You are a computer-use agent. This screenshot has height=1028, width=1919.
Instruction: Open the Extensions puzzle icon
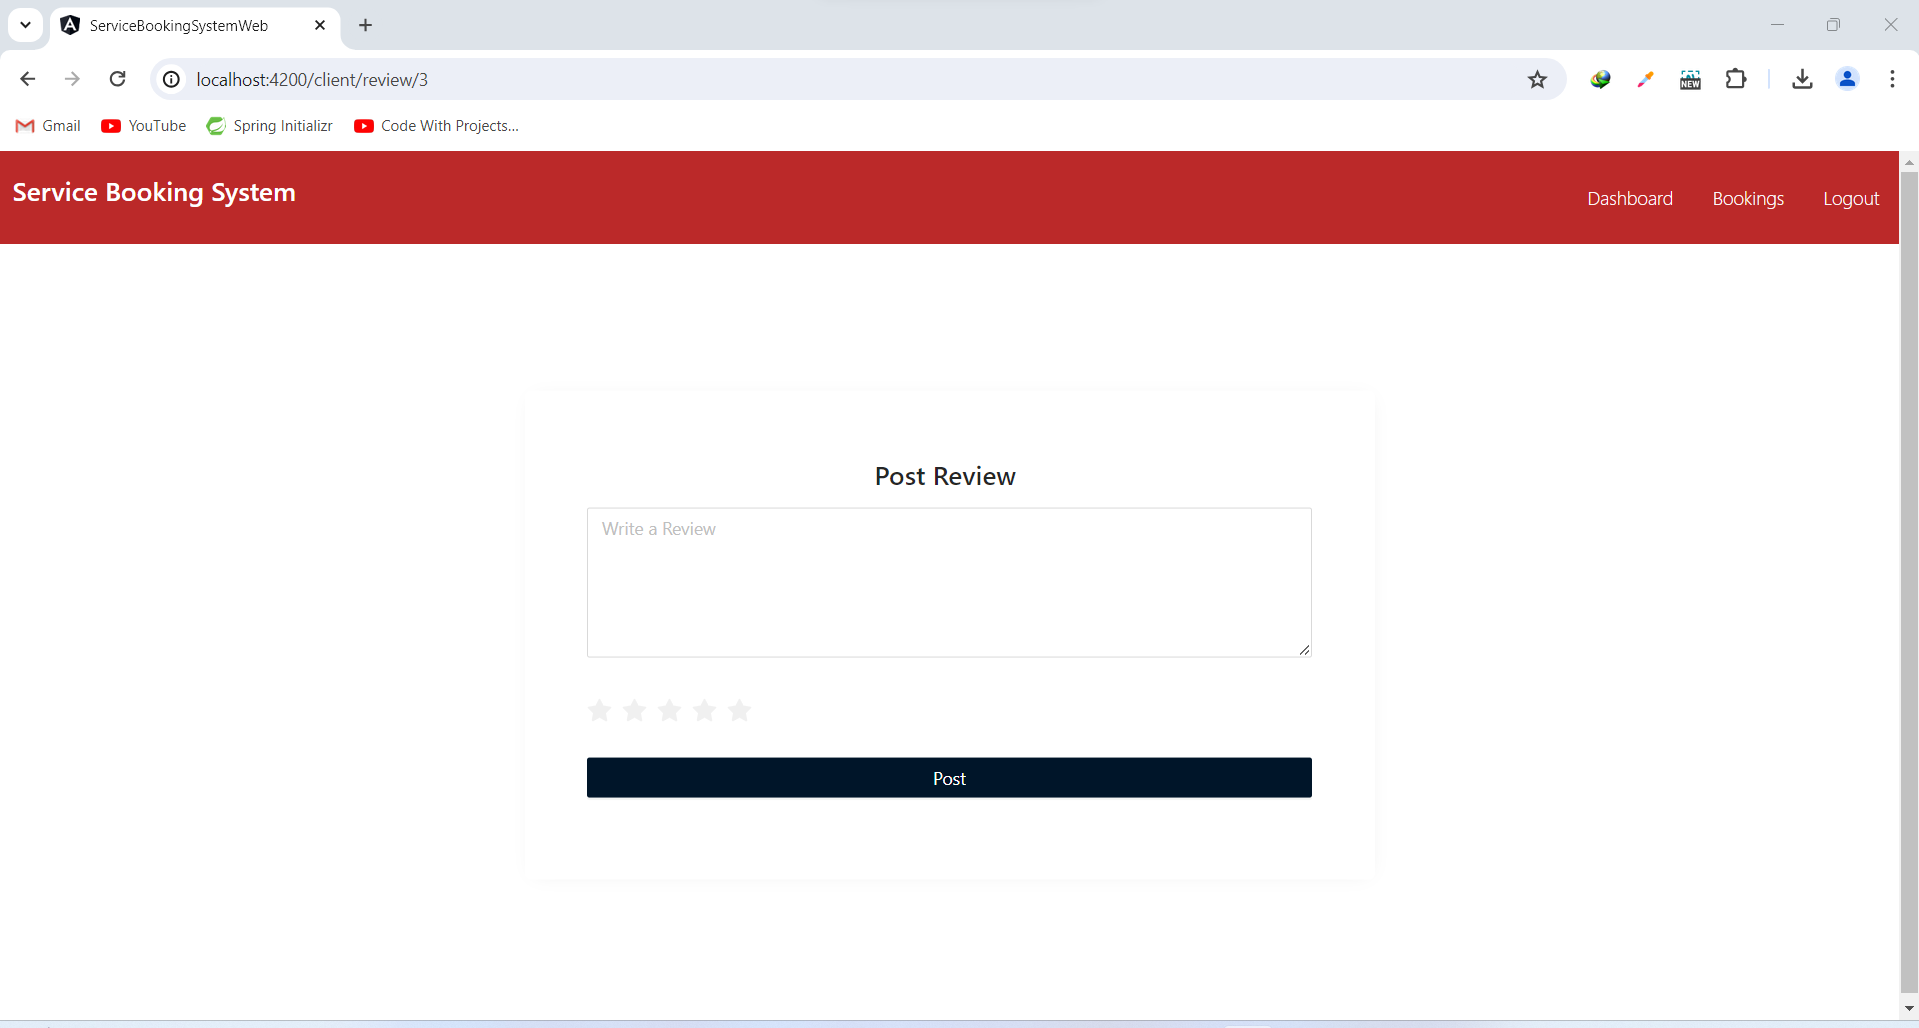click(1736, 79)
